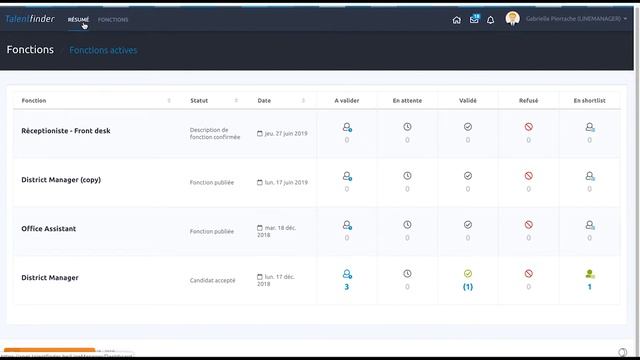Screen dimensions: 640x360
Task: Click status 'Description de fonction confirmée'
Action: pos(215,133)
